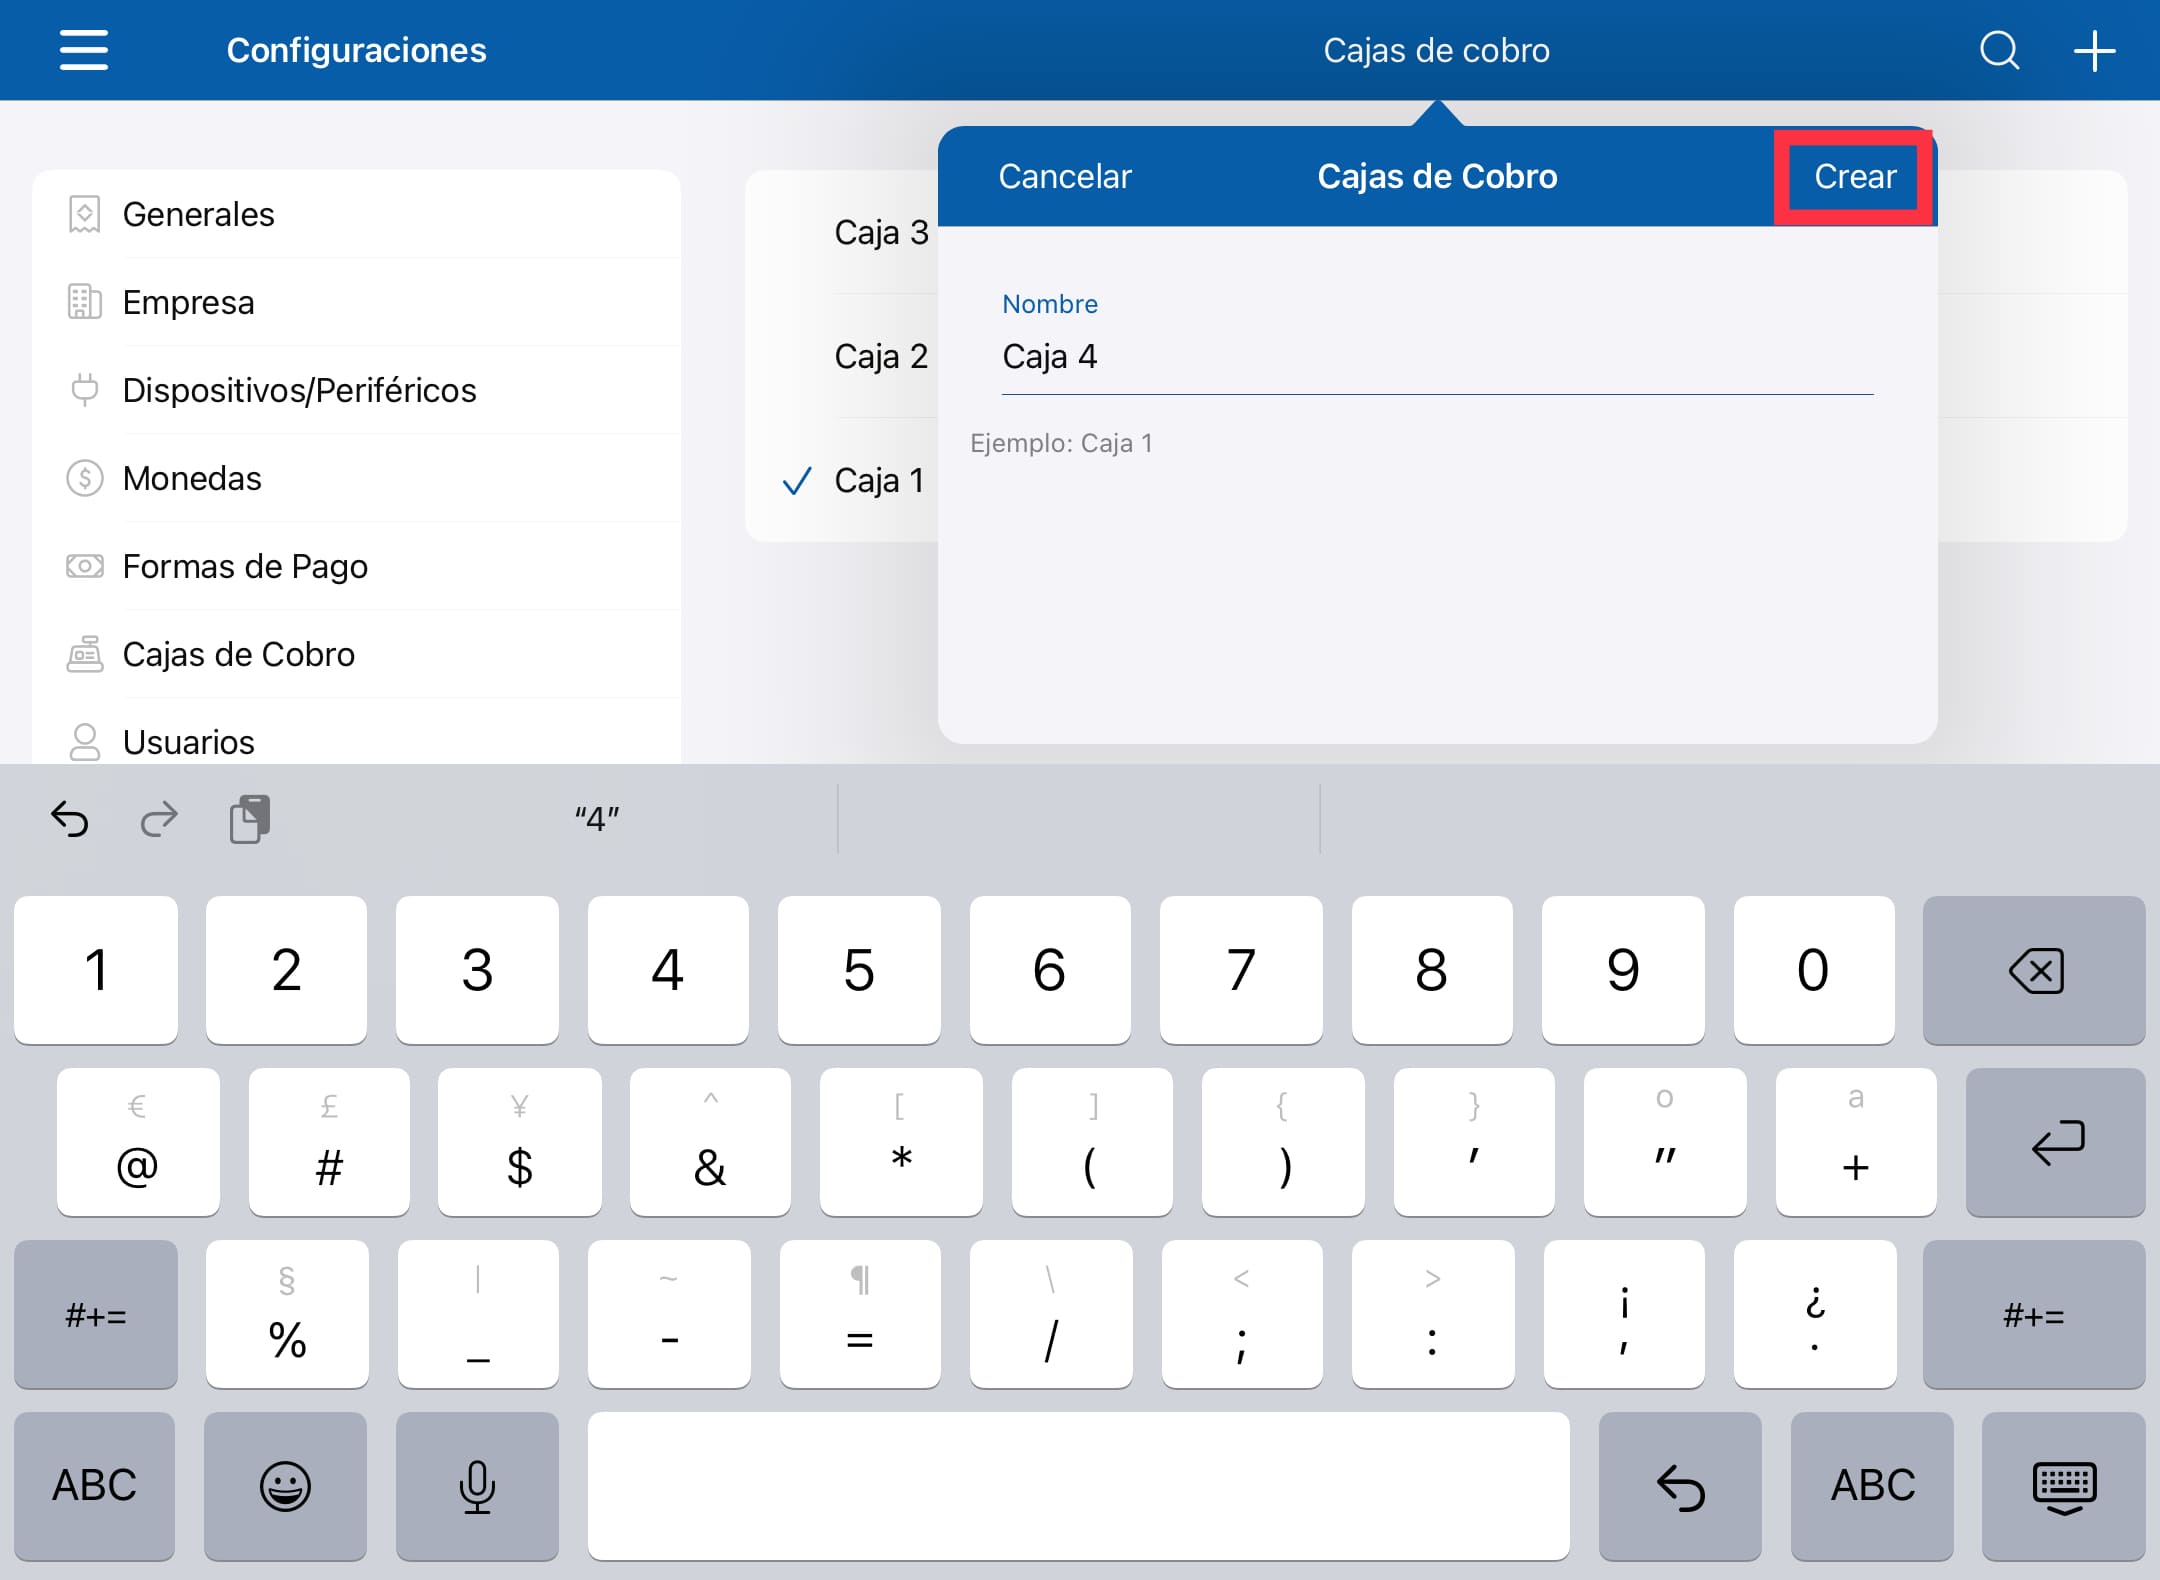Tap the hide keyboard key

[x=2064, y=1486]
